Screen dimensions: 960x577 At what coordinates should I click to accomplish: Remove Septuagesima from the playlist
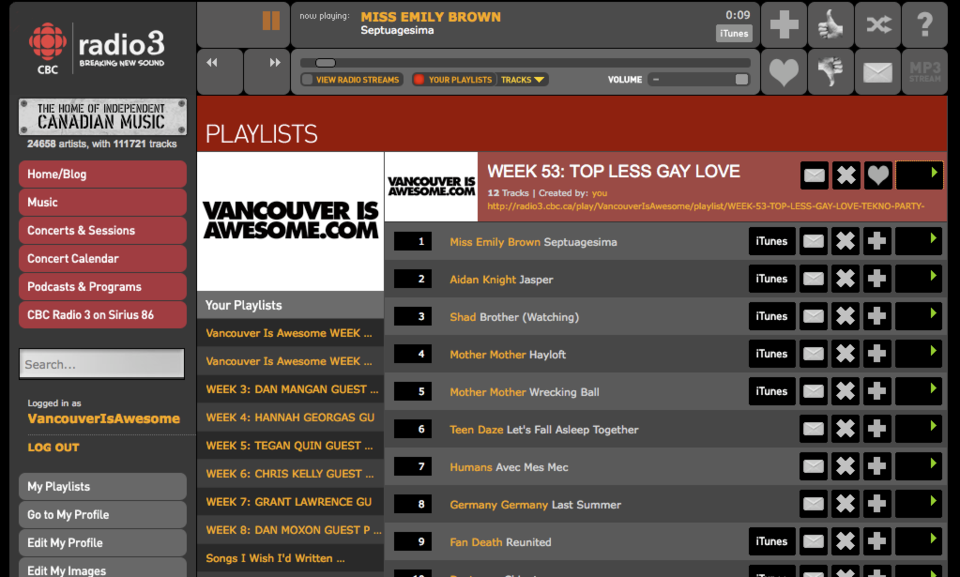pos(846,241)
